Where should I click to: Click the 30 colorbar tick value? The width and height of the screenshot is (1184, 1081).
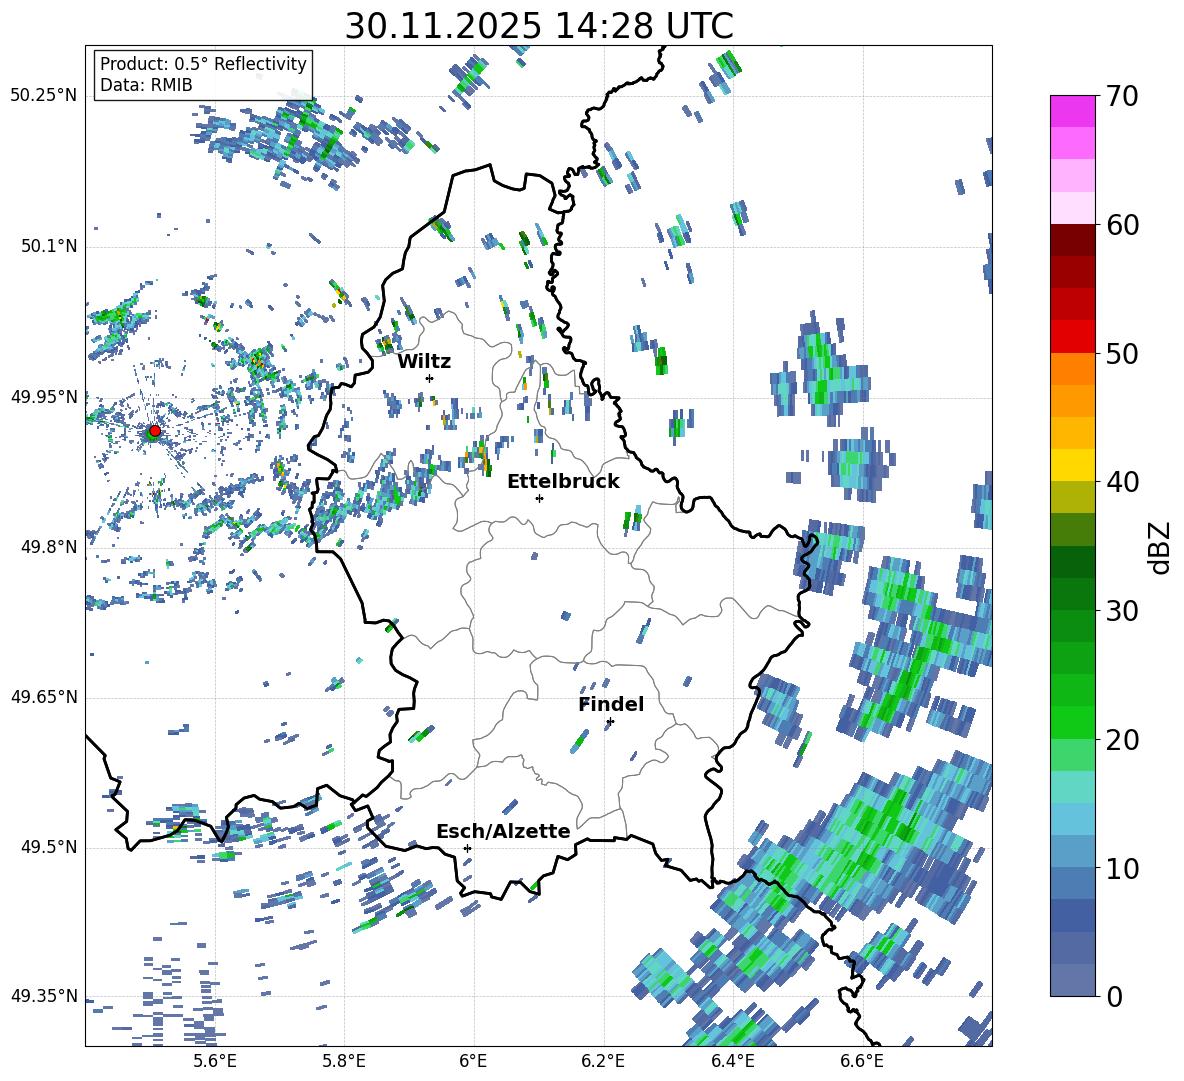(1122, 611)
